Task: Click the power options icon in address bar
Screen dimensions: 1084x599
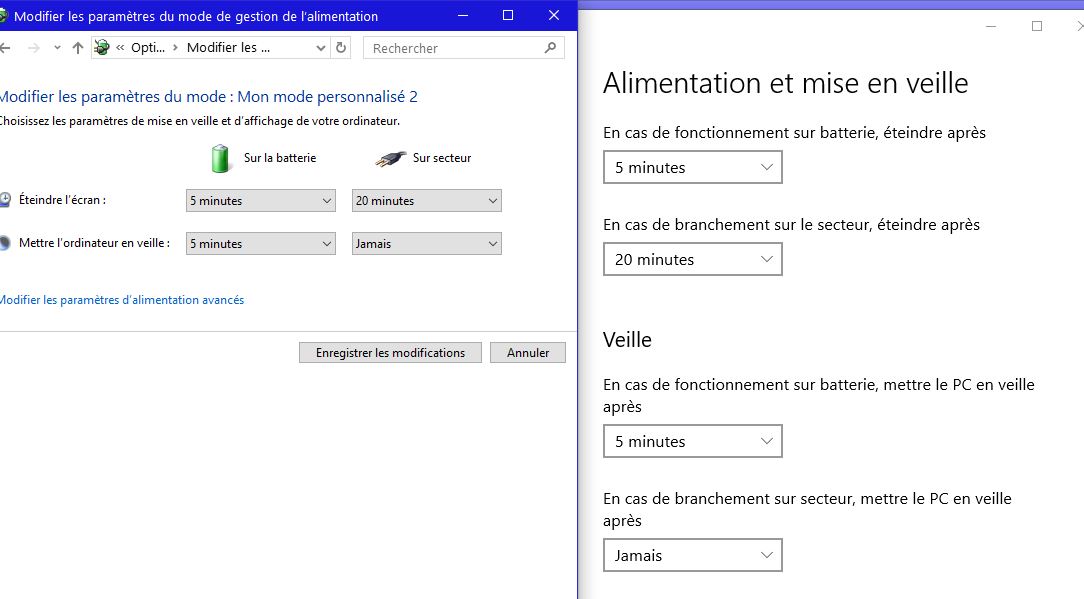Action: pyautogui.click(x=102, y=48)
